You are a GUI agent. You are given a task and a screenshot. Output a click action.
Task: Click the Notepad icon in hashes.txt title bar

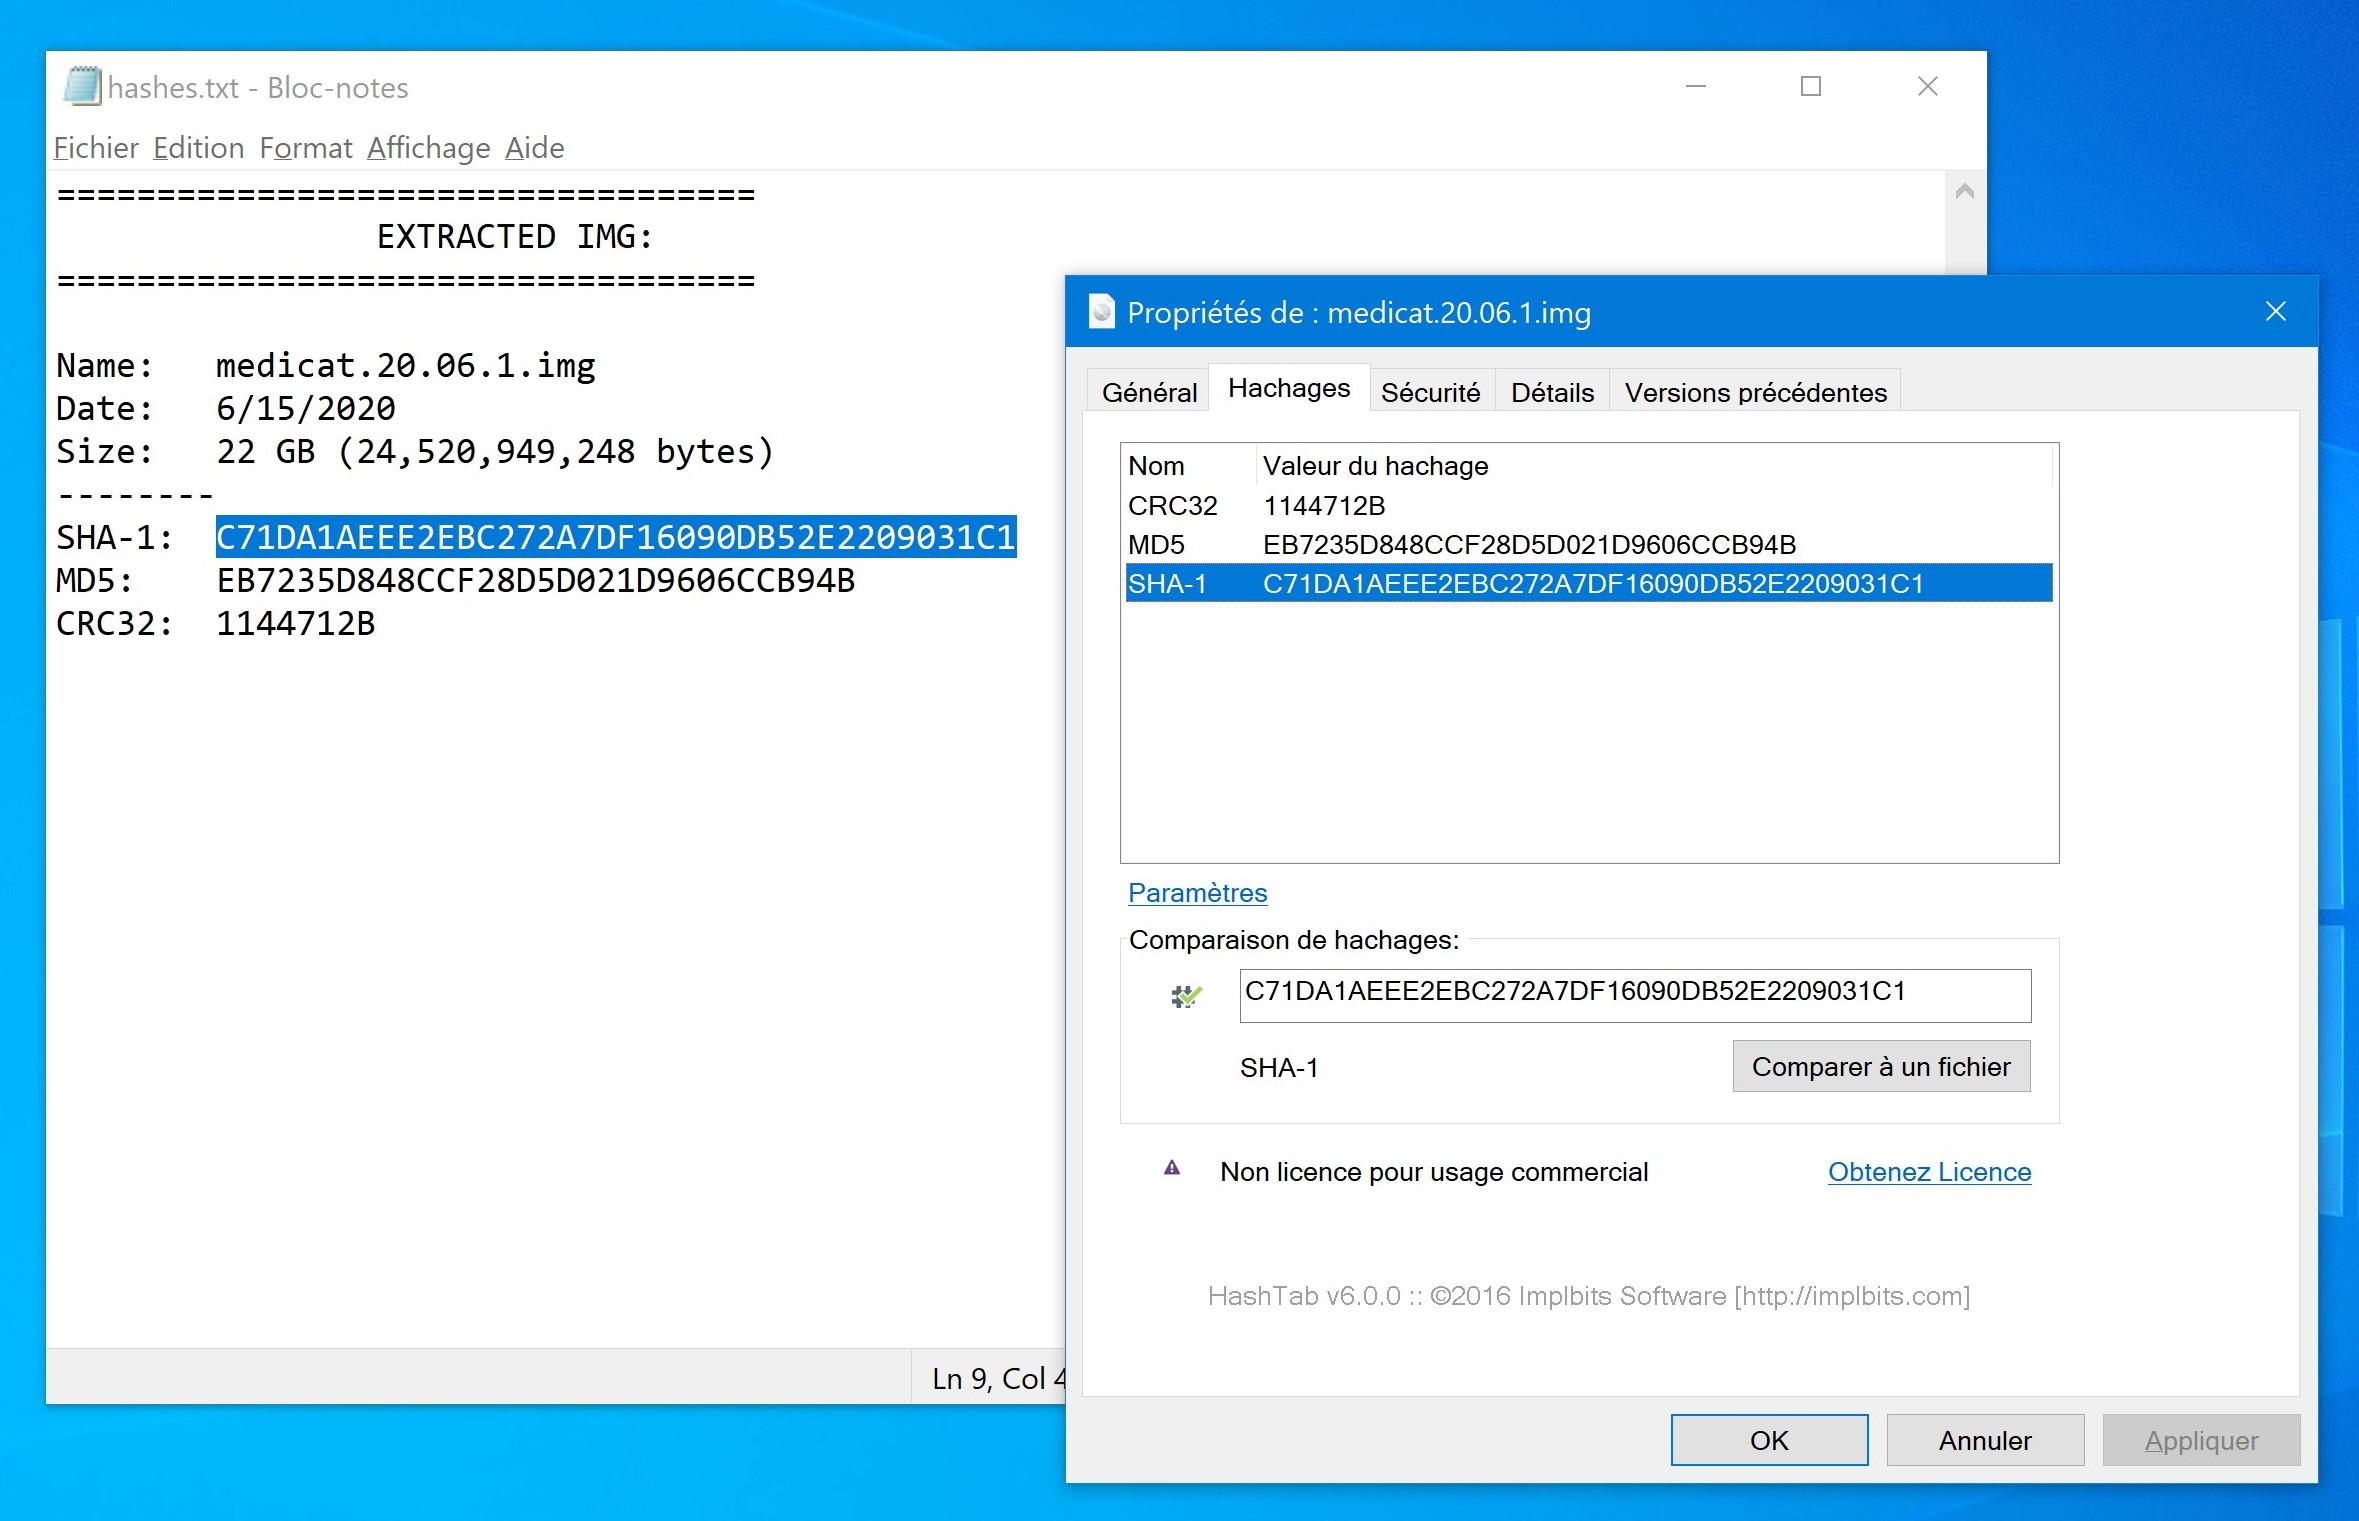82,87
